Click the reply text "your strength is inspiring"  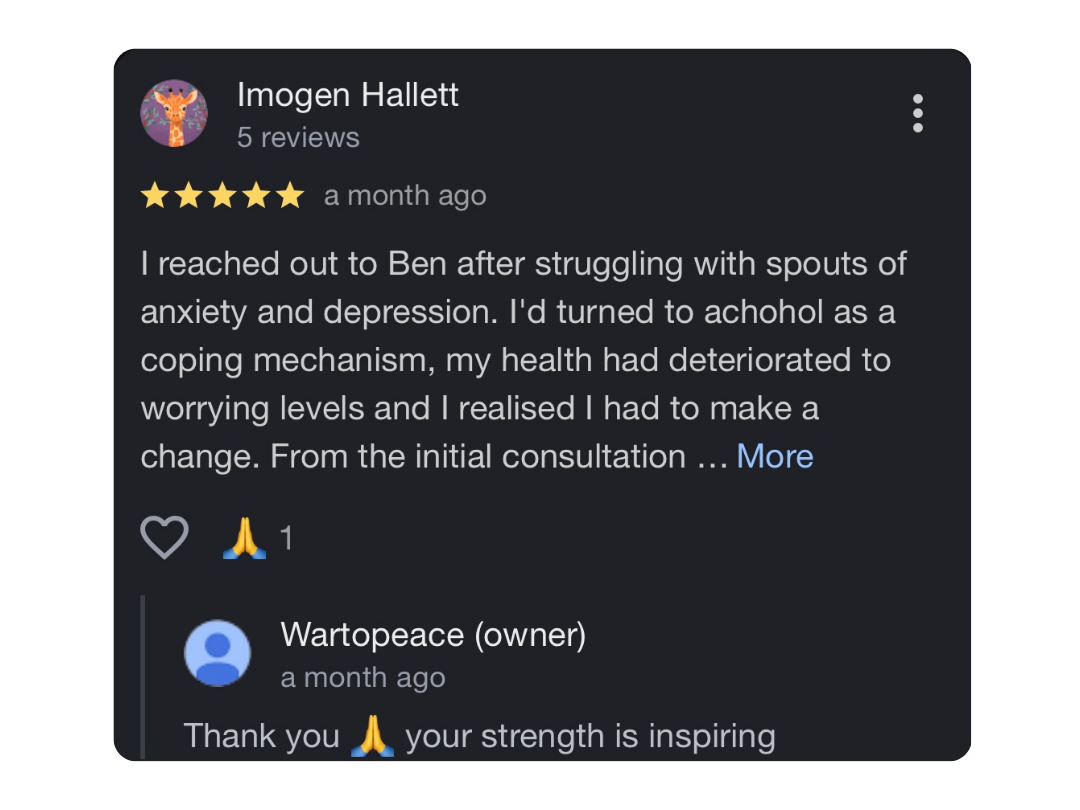tap(590, 737)
